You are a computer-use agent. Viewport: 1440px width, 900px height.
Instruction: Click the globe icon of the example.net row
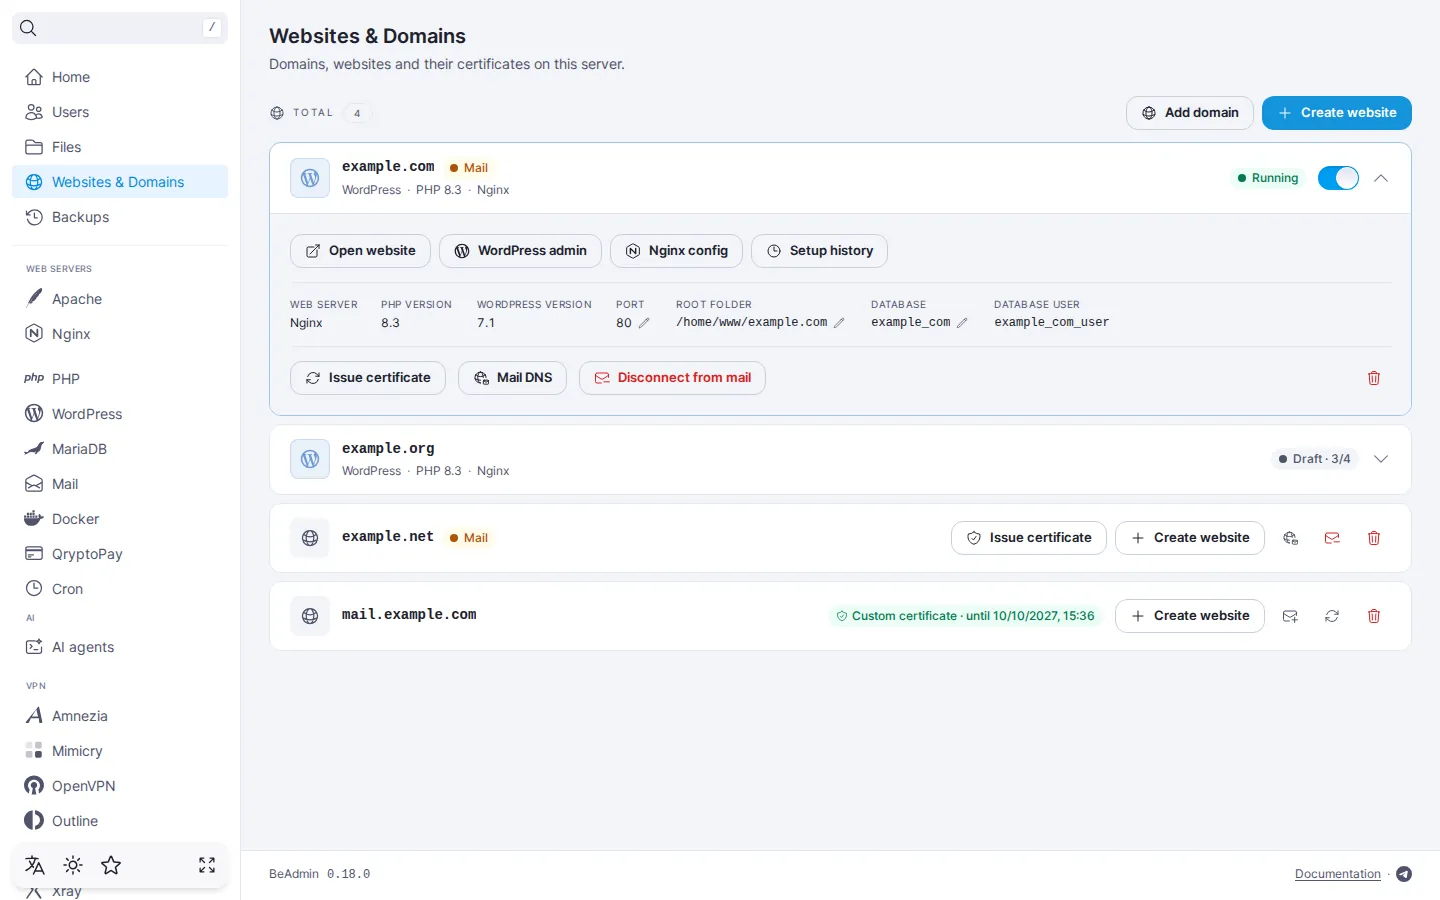tap(310, 538)
